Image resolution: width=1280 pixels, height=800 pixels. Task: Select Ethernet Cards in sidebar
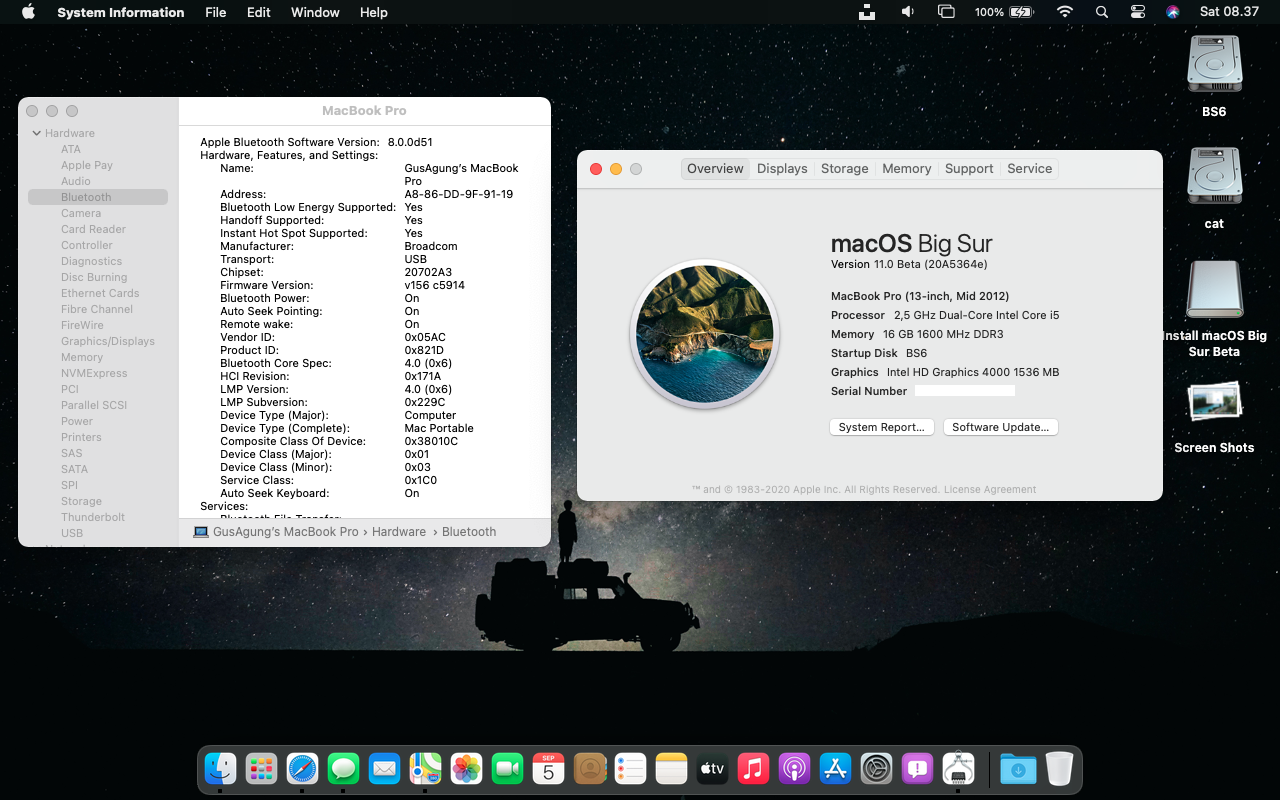(100, 293)
